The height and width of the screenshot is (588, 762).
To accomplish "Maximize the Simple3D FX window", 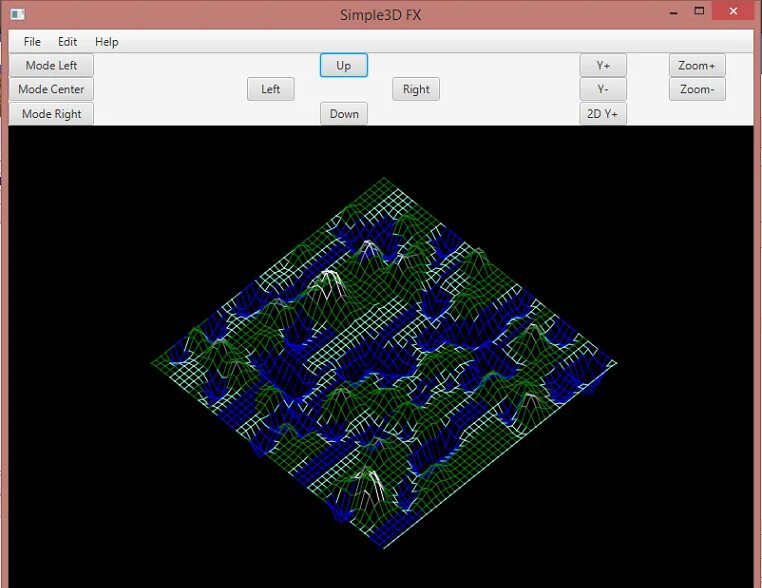I will [x=699, y=11].
